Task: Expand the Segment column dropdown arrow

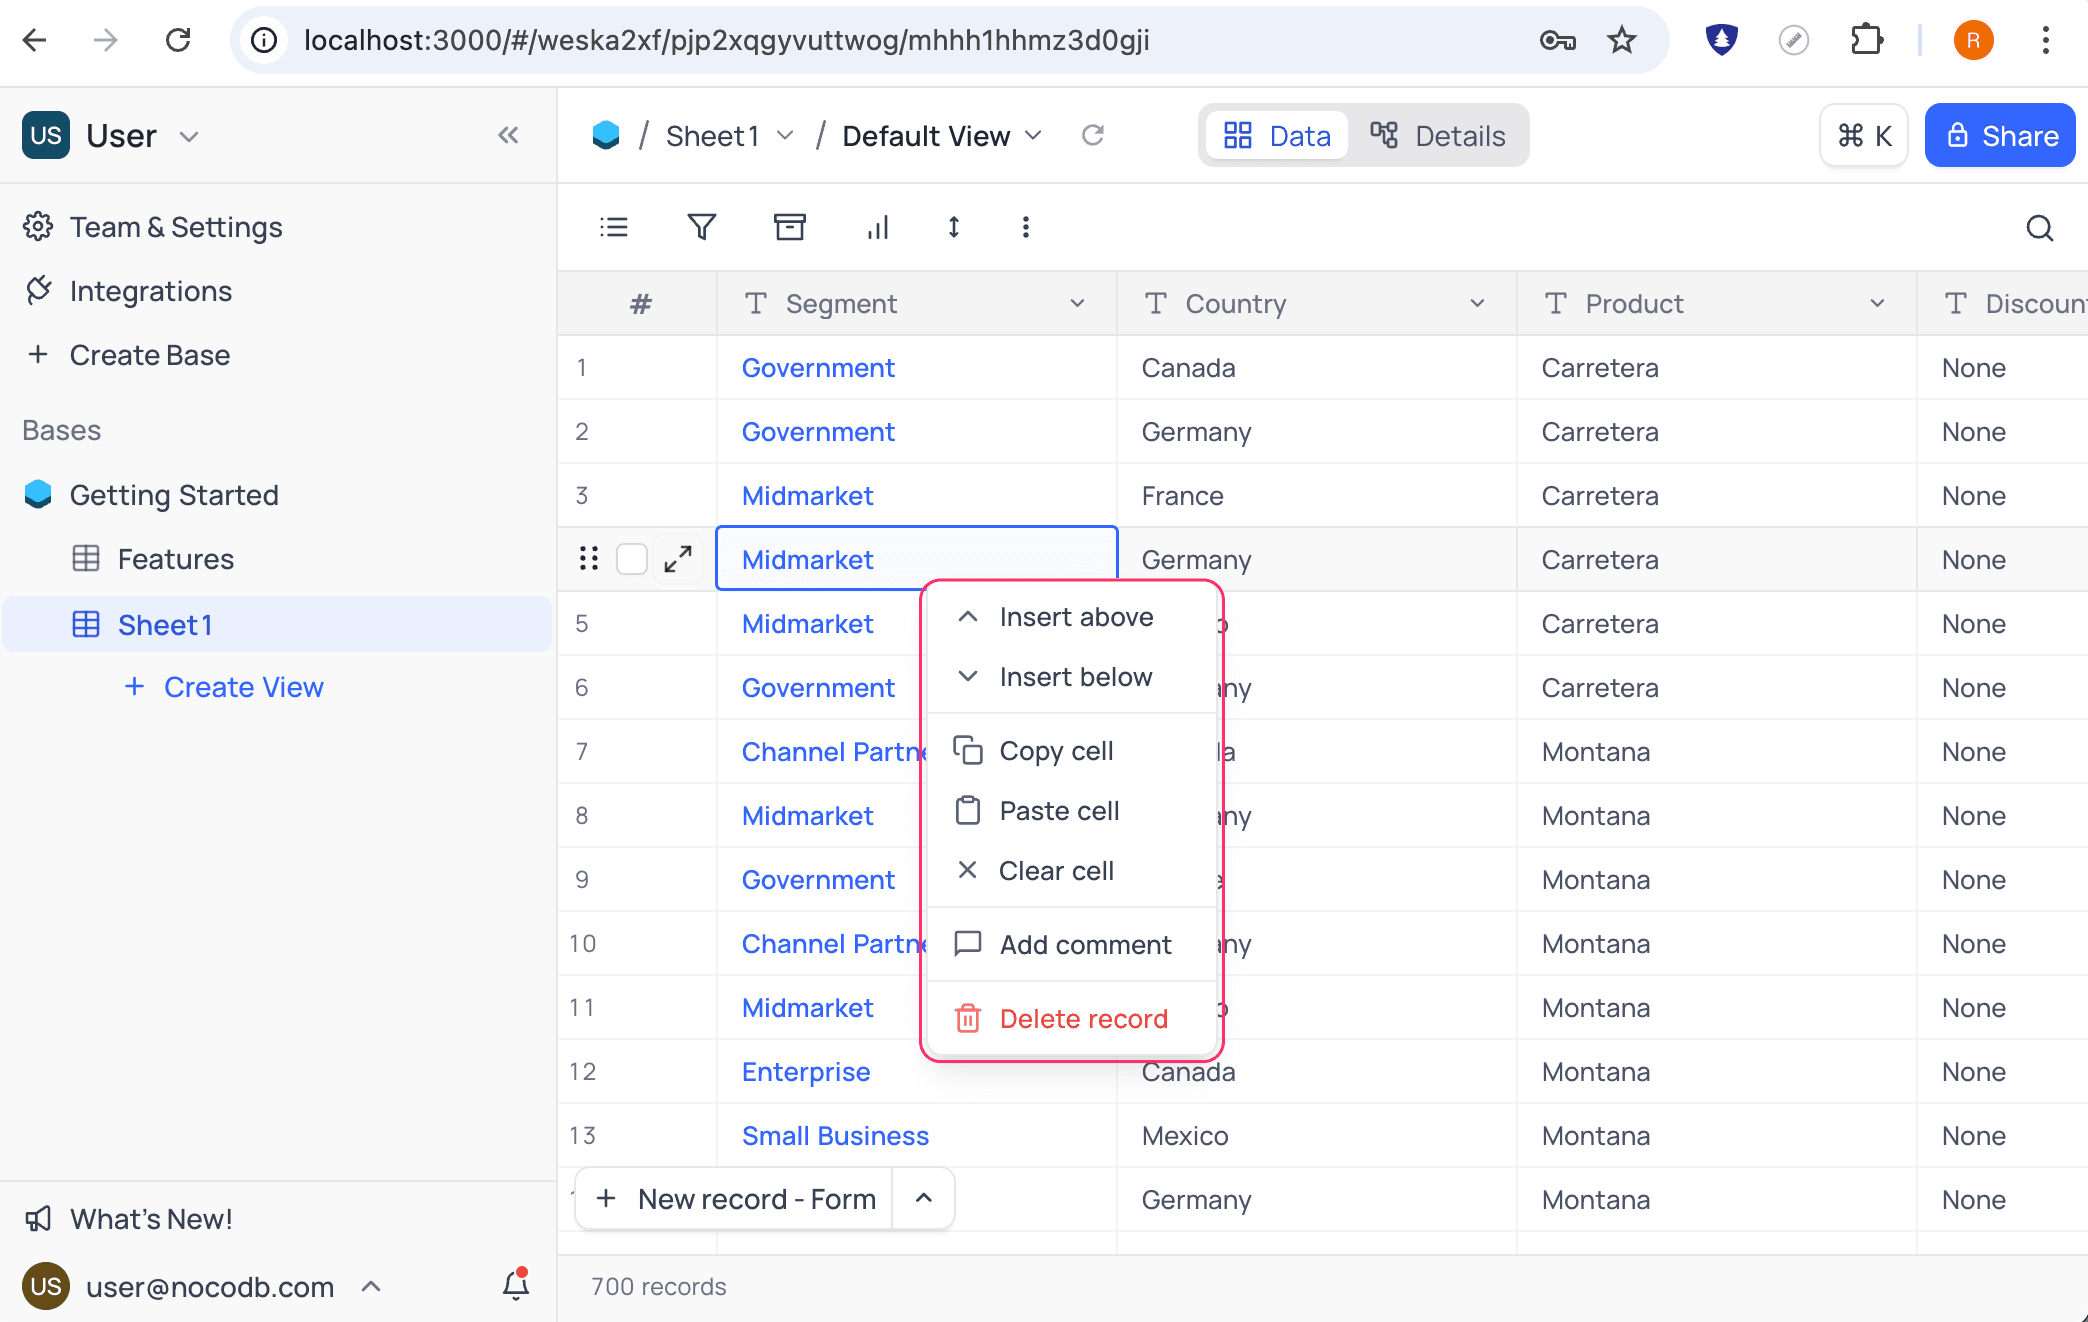Action: coord(1077,304)
